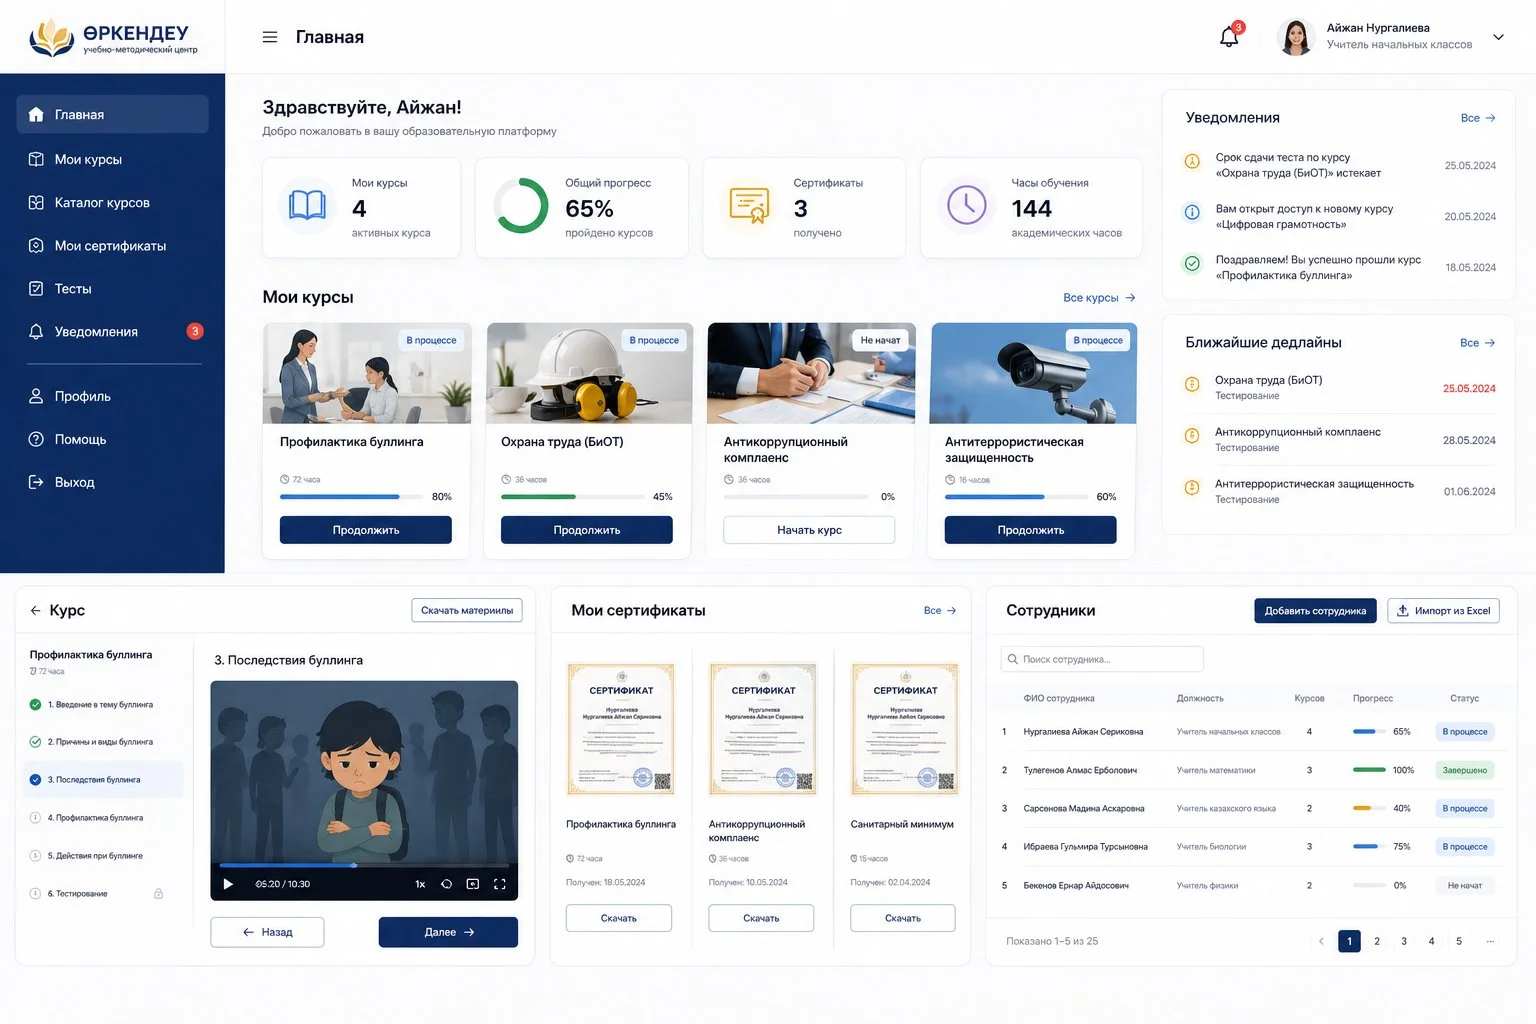The height and width of the screenshot is (1024, 1536).
Task: Continue Охрана труда (БиОТ) course
Action: pyautogui.click(x=587, y=530)
